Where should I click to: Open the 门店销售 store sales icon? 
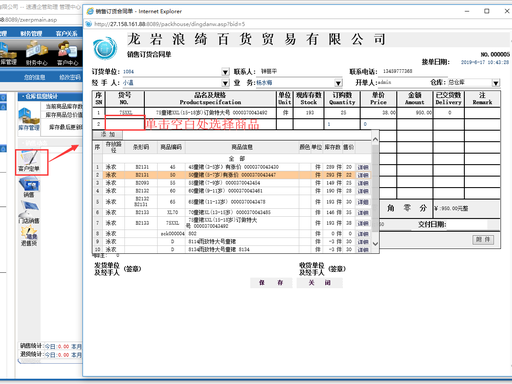click(x=29, y=212)
